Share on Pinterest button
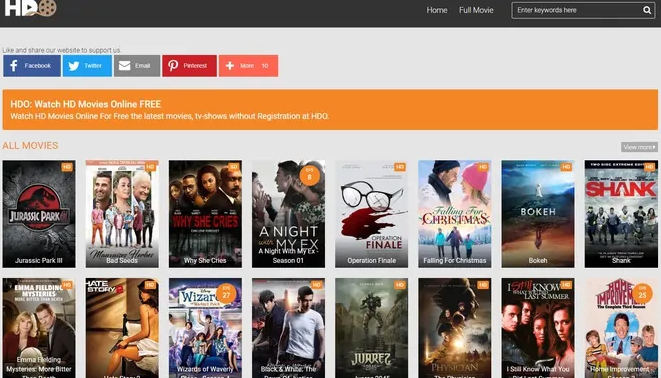The image size is (661, 378). (189, 66)
